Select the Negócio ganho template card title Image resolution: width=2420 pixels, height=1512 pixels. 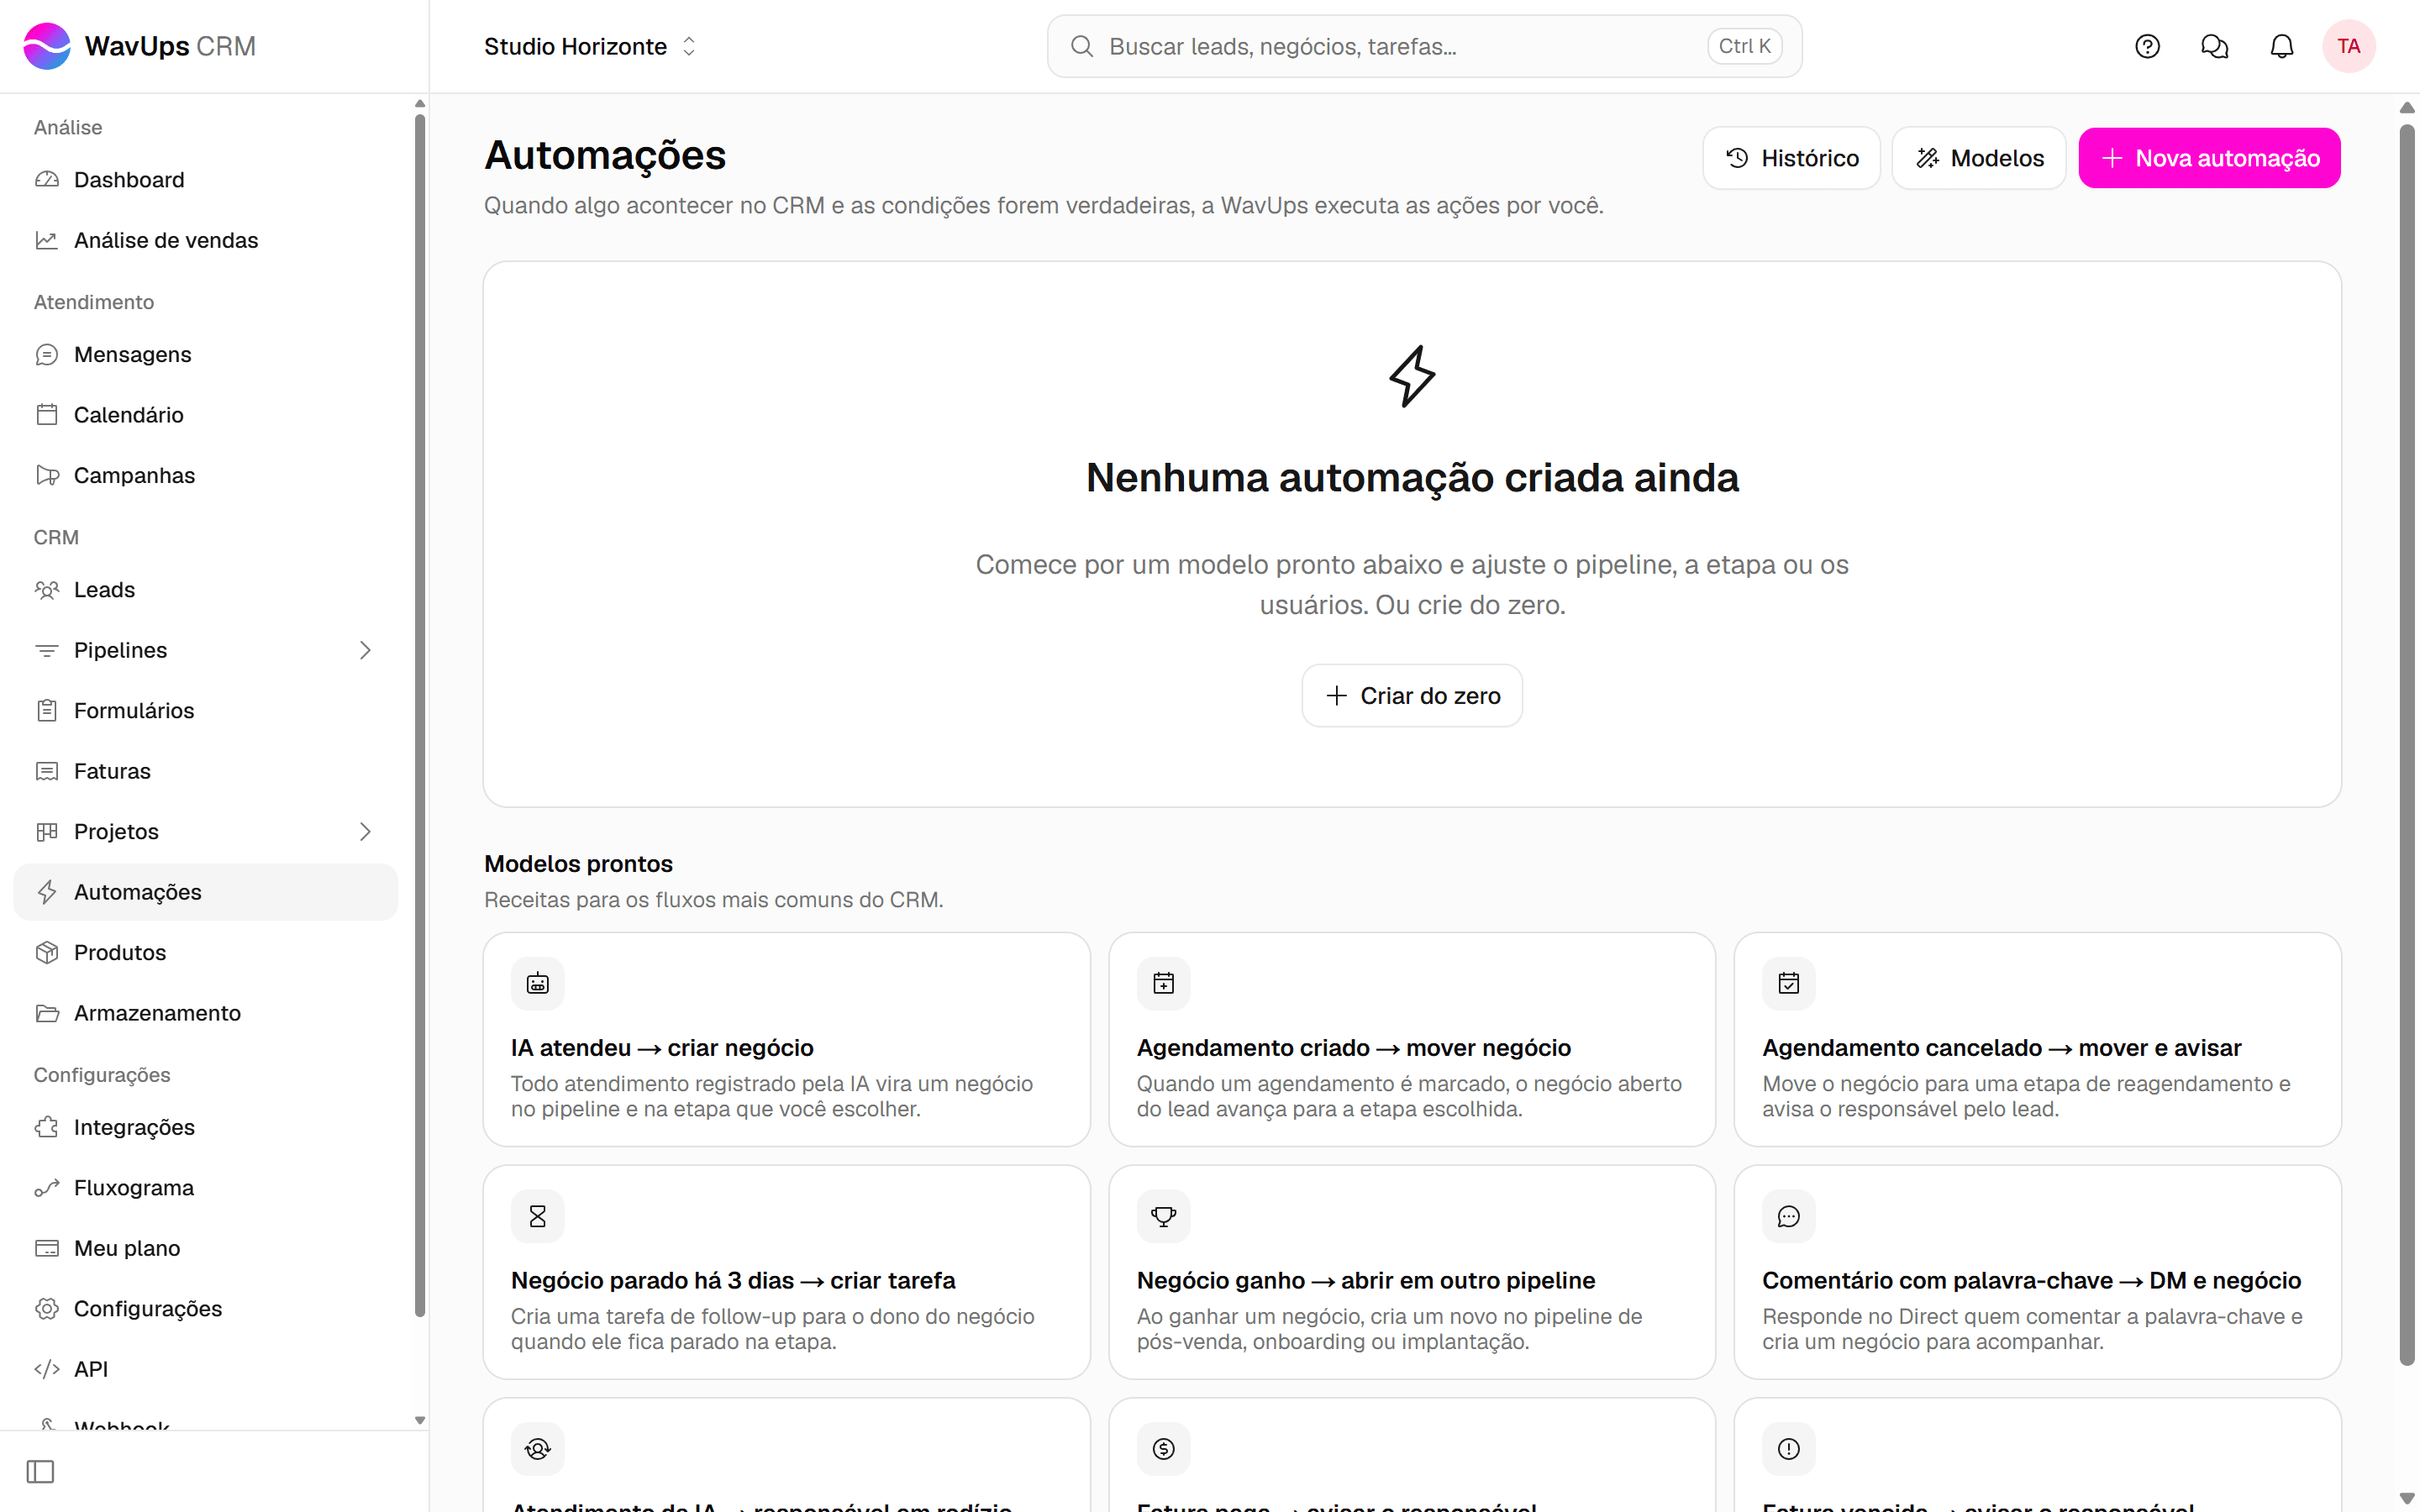(x=1365, y=1280)
